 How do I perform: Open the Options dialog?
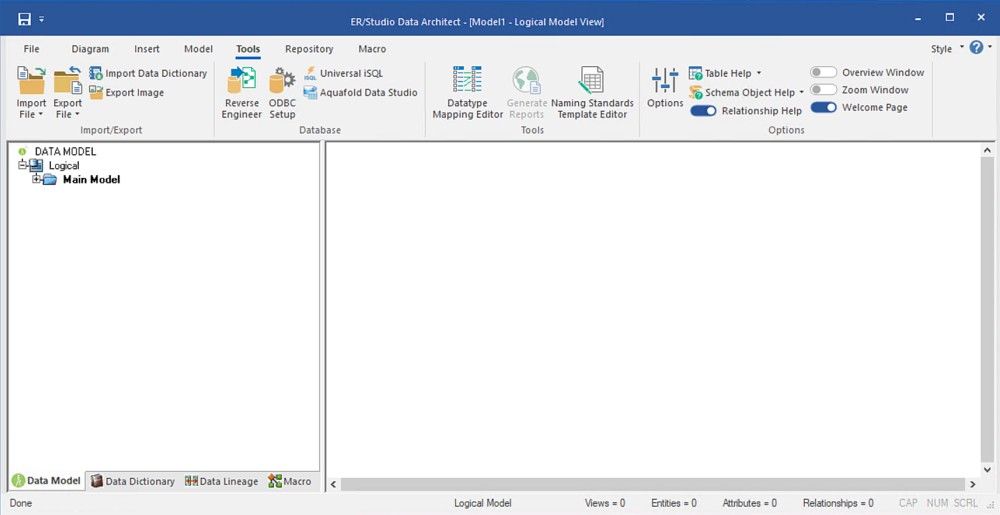[x=665, y=87]
